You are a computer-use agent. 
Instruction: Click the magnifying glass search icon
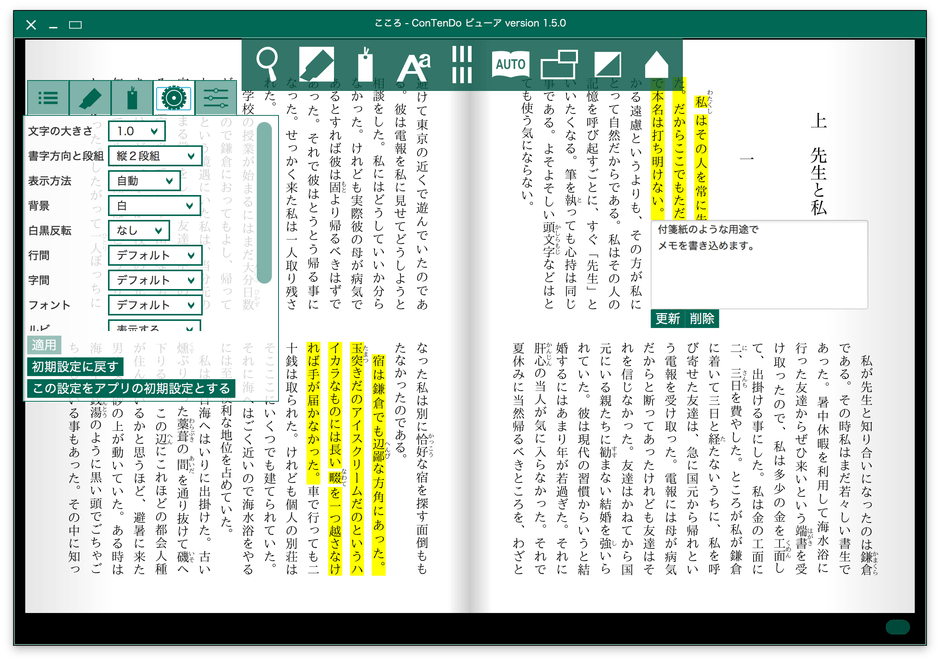[x=267, y=64]
